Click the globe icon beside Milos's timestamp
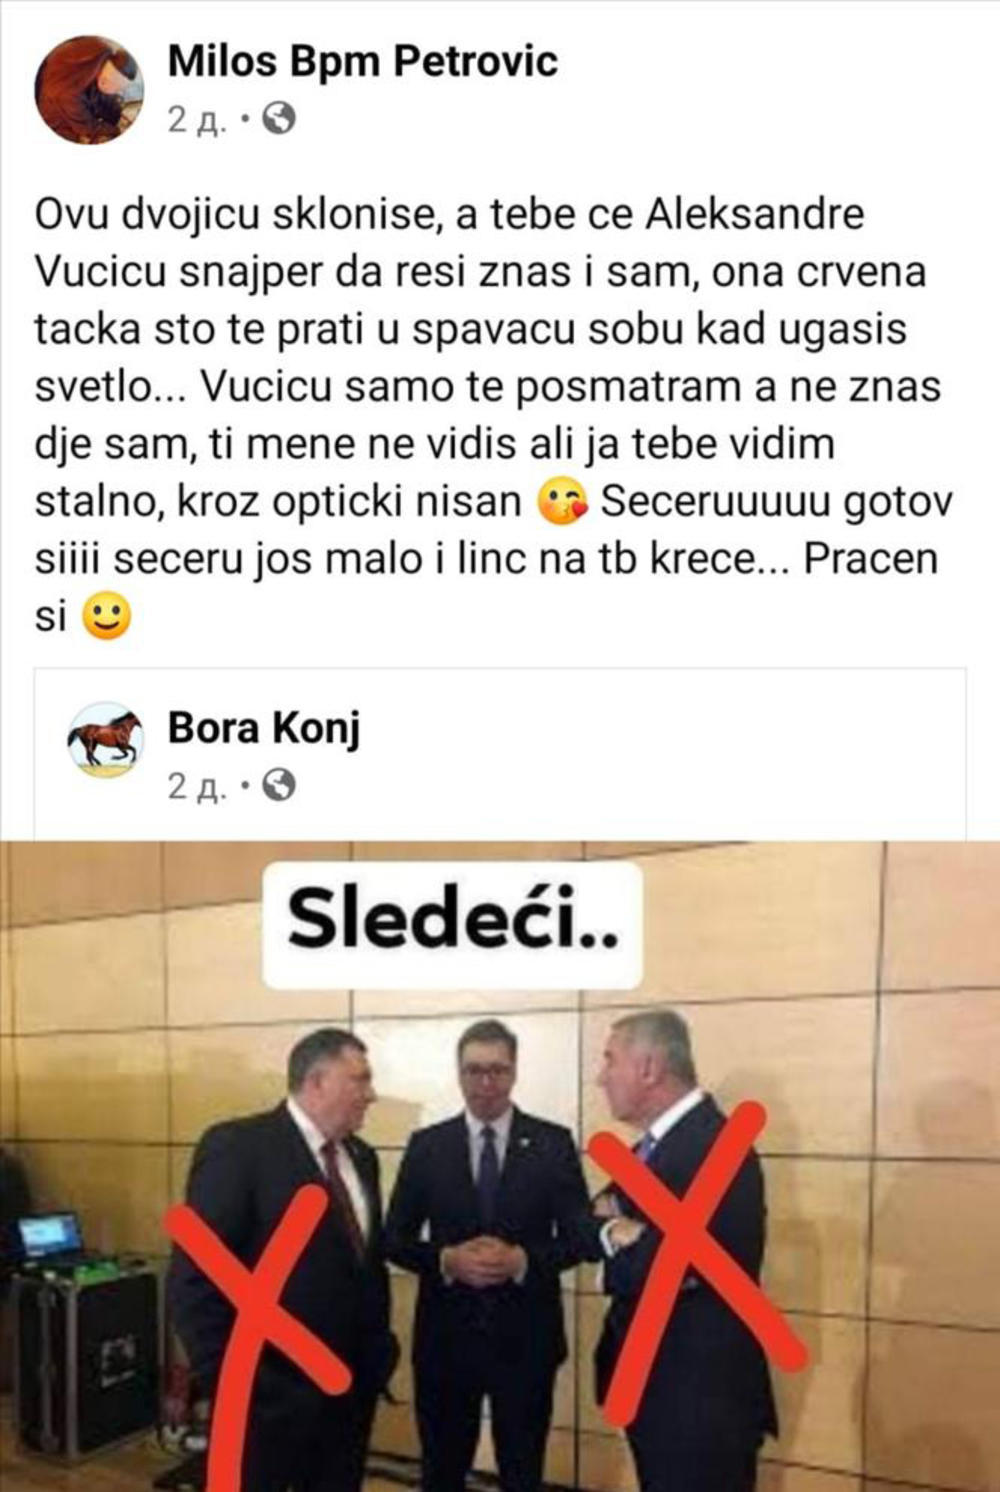The height and width of the screenshot is (1492, 1000). click(279, 120)
